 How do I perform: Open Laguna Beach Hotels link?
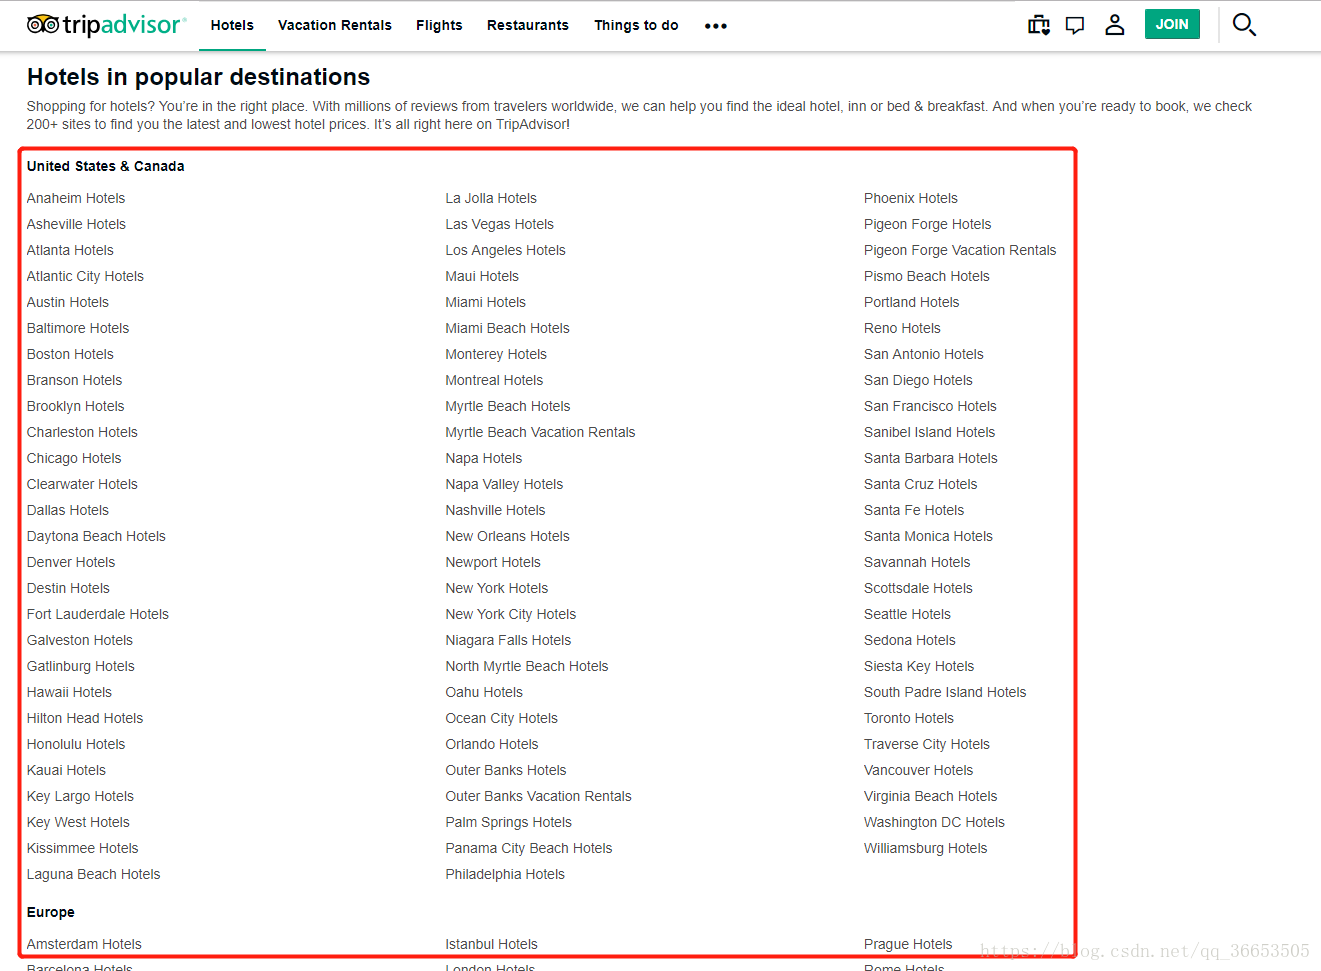coord(93,874)
